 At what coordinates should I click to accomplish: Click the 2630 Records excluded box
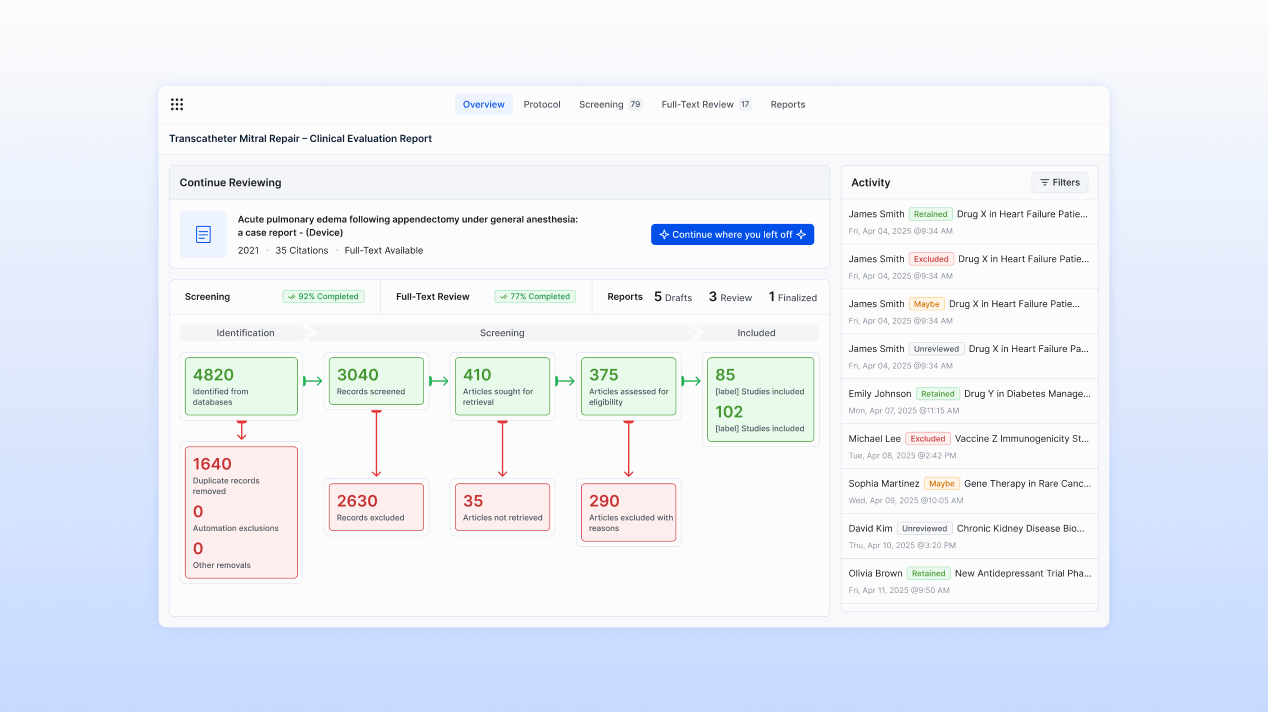click(x=376, y=507)
